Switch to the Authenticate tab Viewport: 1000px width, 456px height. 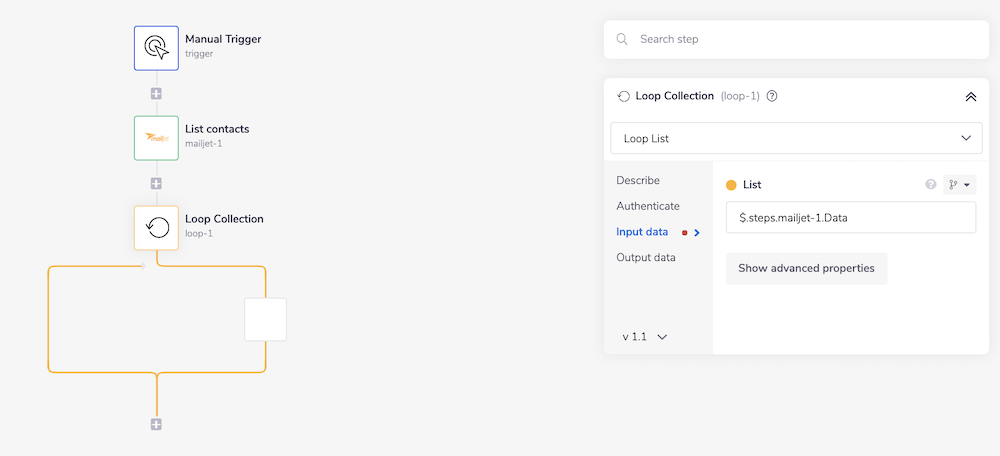[x=648, y=206]
